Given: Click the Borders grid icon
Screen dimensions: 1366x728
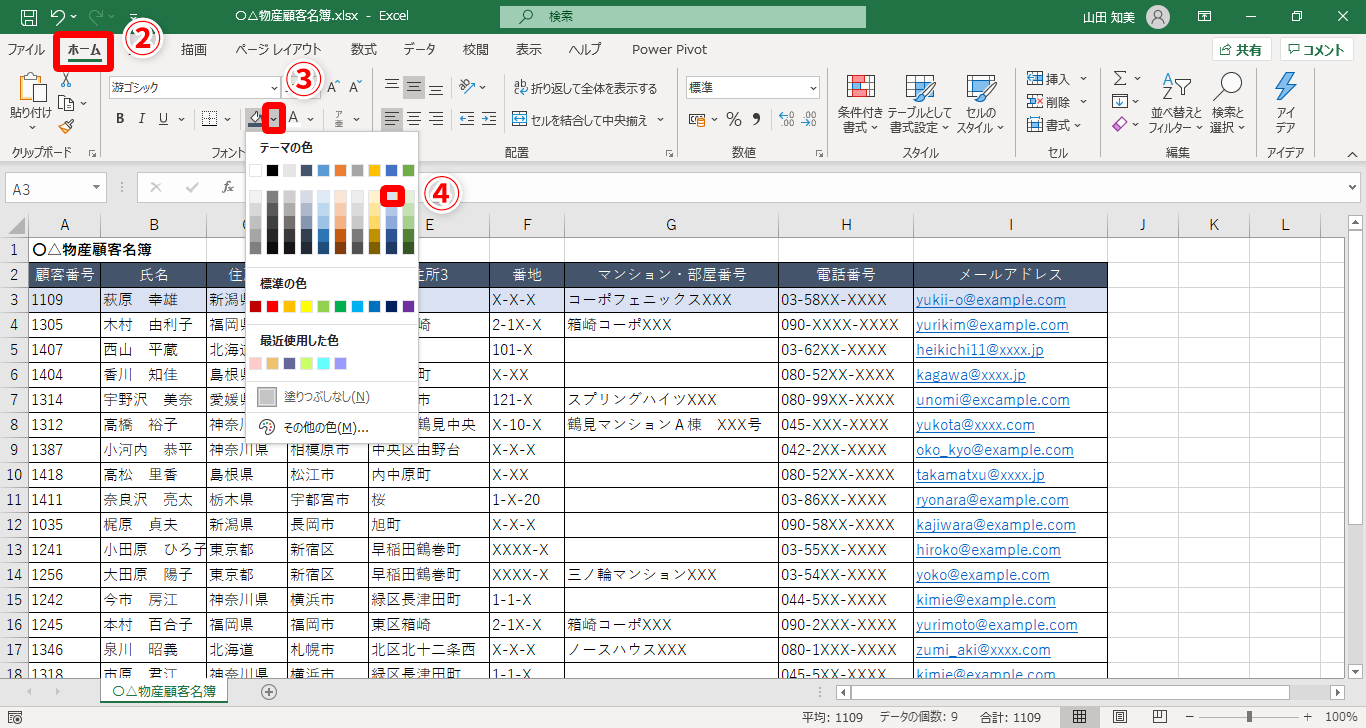Looking at the screenshot, I should 210,119.
